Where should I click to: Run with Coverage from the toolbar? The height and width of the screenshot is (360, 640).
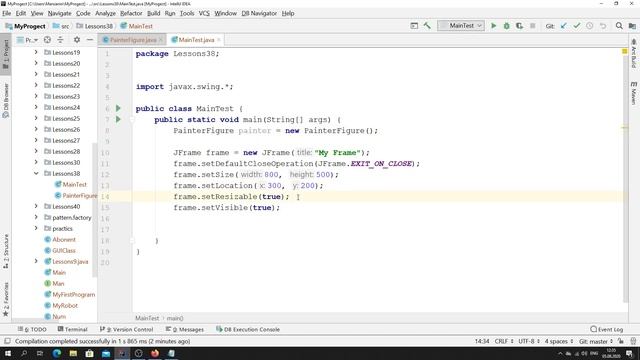tap(519, 26)
